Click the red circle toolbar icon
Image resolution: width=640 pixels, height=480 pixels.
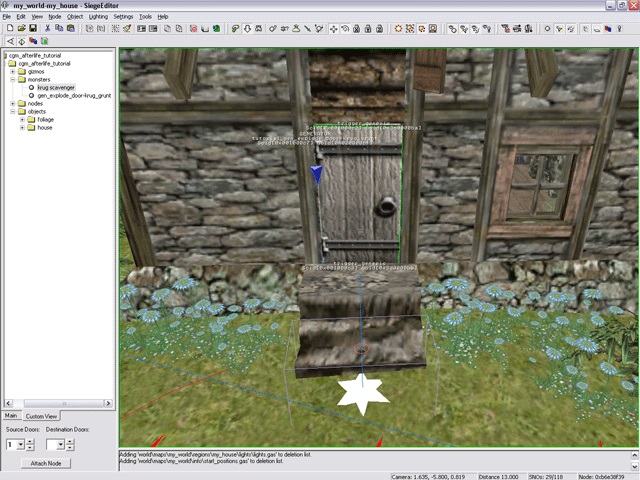click(193, 29)
